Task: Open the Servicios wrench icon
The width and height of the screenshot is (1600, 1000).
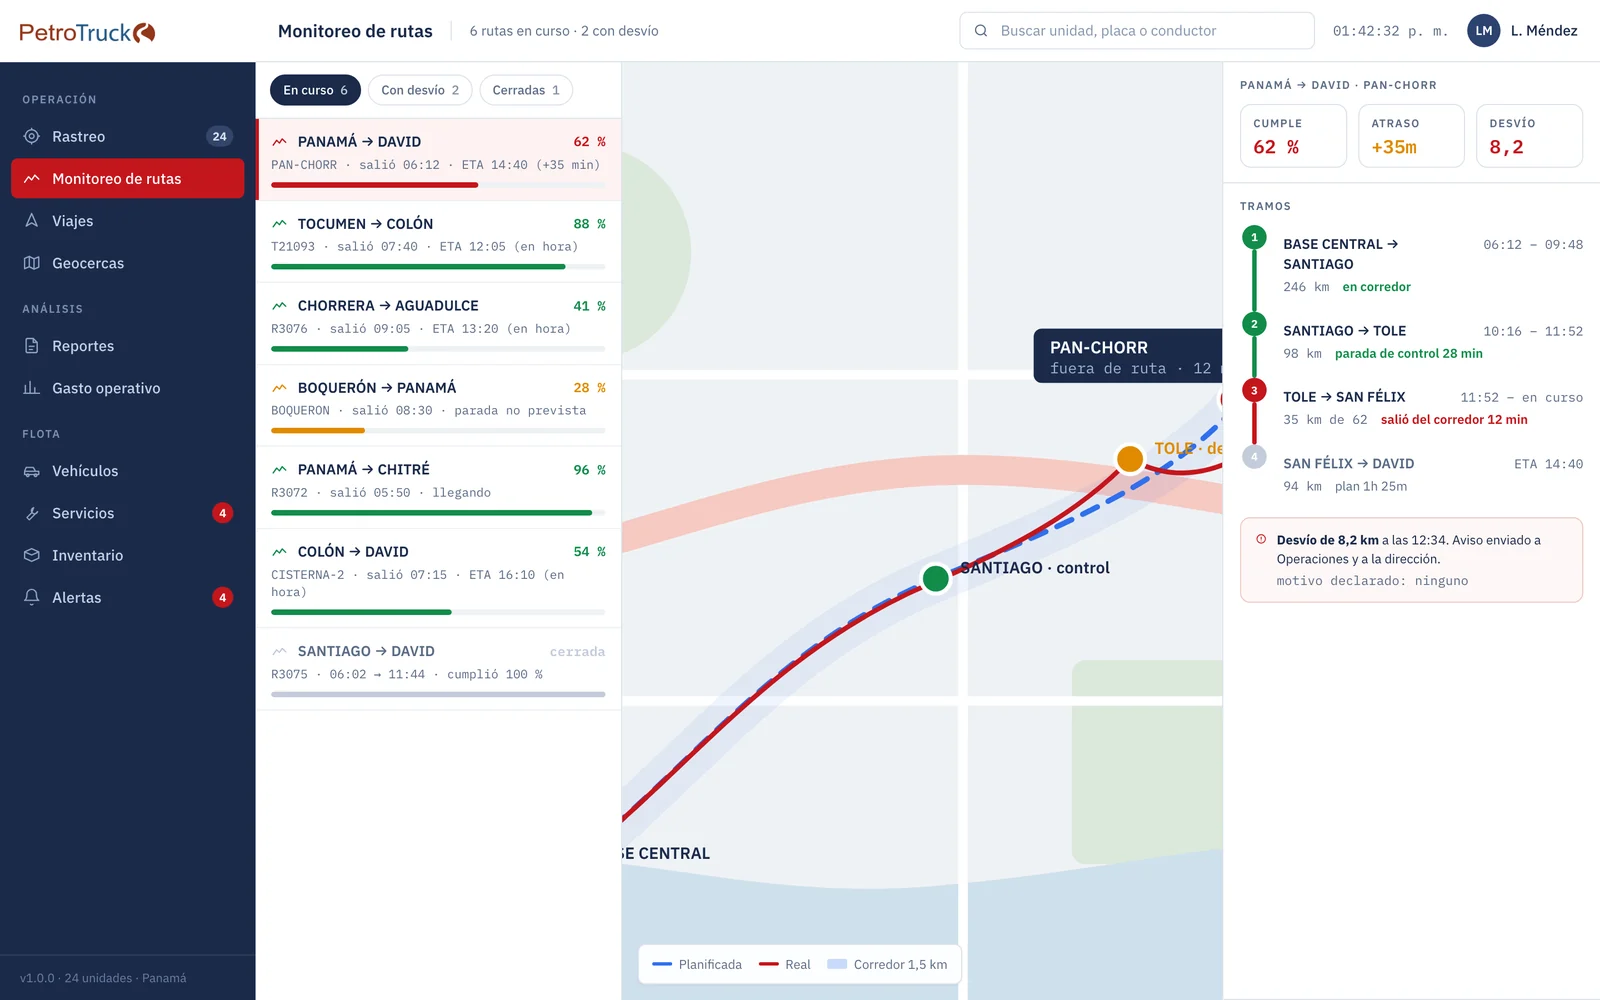Action: click(x=32, y=513)
